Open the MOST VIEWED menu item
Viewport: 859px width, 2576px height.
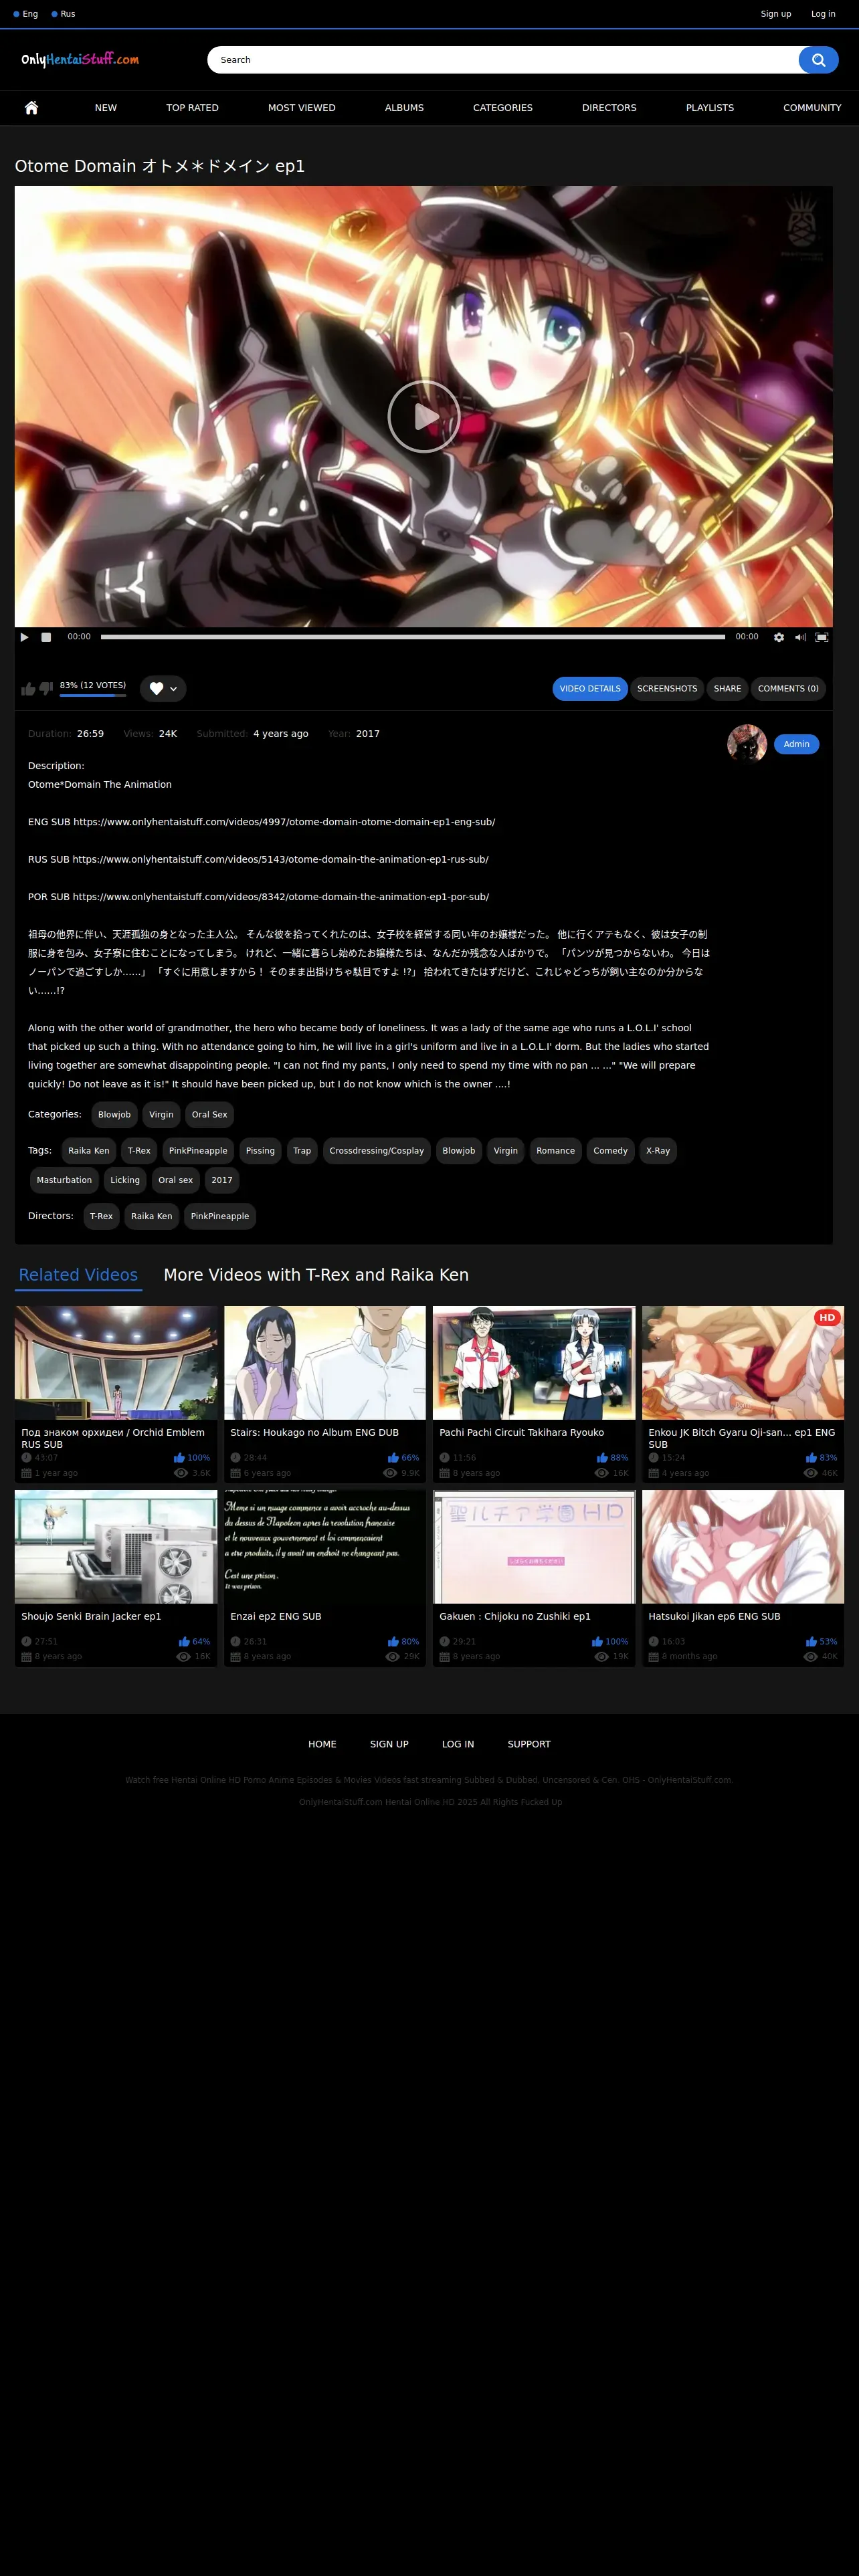302,108
